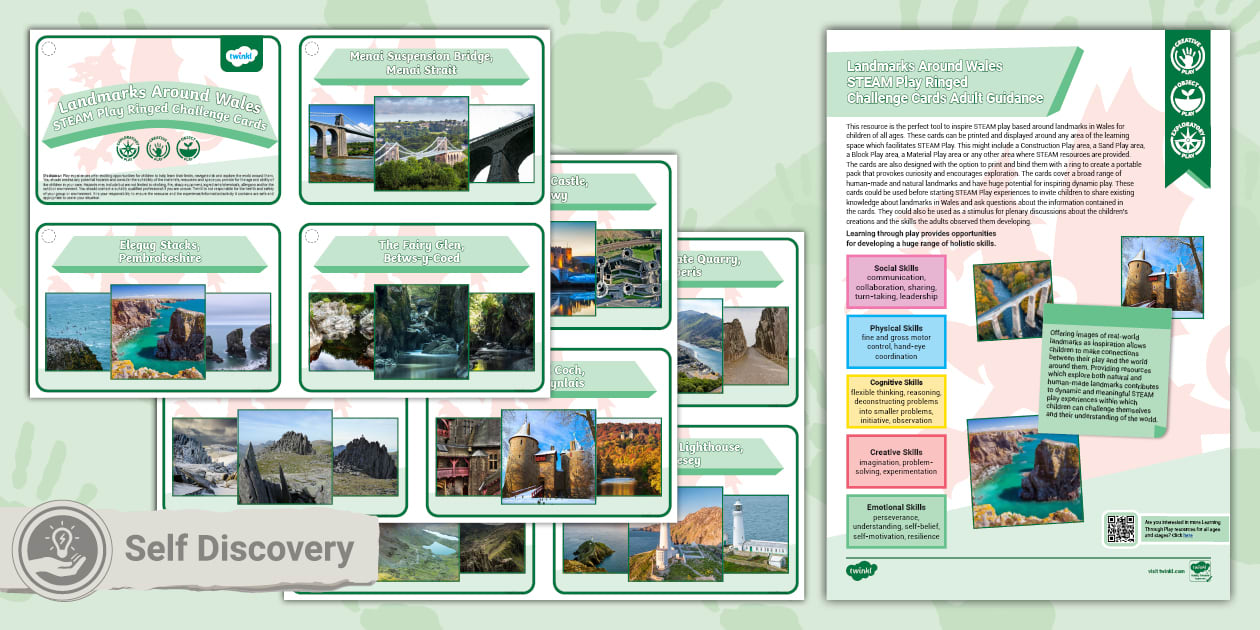The image size is (1260, 630).
Task: Select the yellow Cognitive Skills box
Action: click(x=895, y=401)
